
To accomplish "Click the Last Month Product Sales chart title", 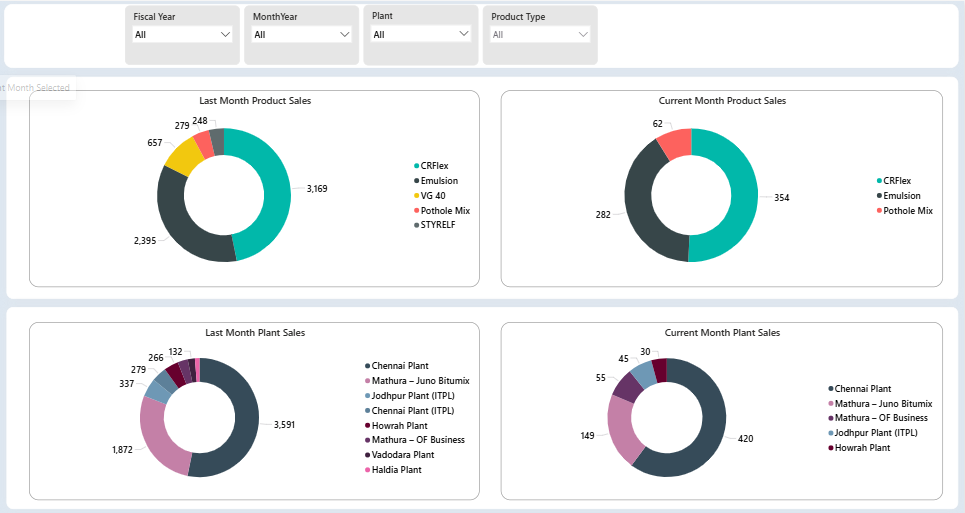I will tap(255, 101).
